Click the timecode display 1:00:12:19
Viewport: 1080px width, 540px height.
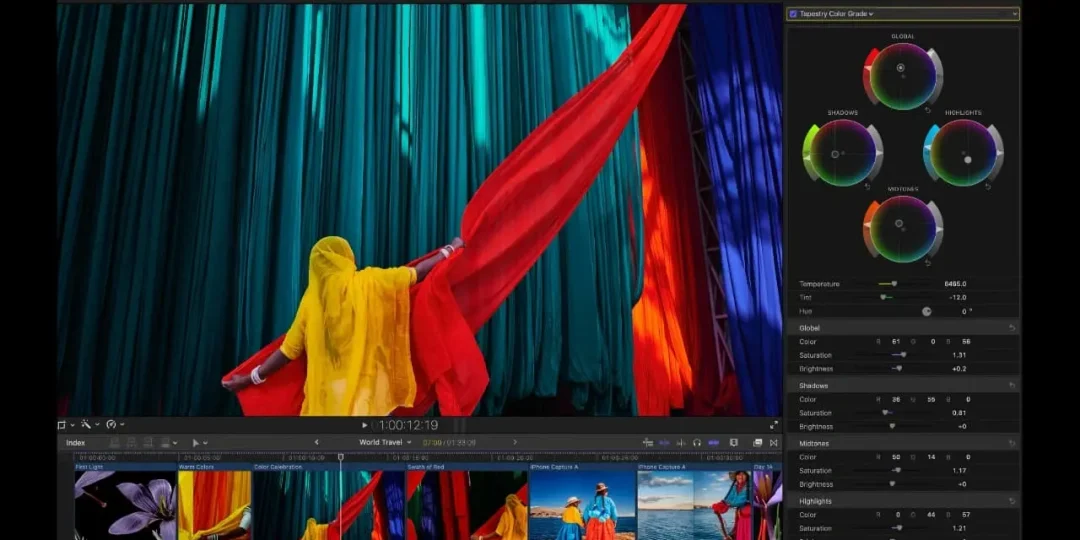[x=406, y=426]
